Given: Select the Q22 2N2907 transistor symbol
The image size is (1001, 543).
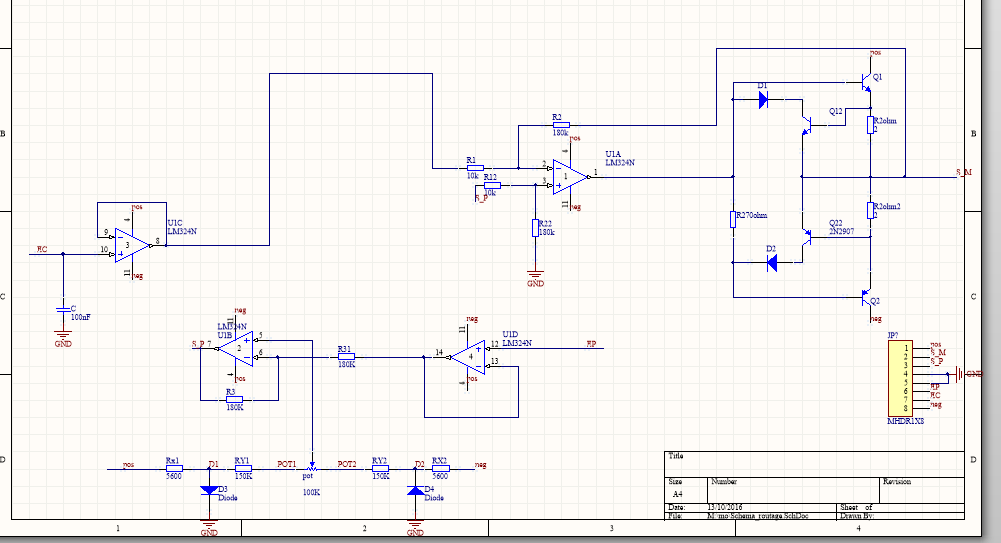Looking at the screenshot, I should [x=806, y=237].
